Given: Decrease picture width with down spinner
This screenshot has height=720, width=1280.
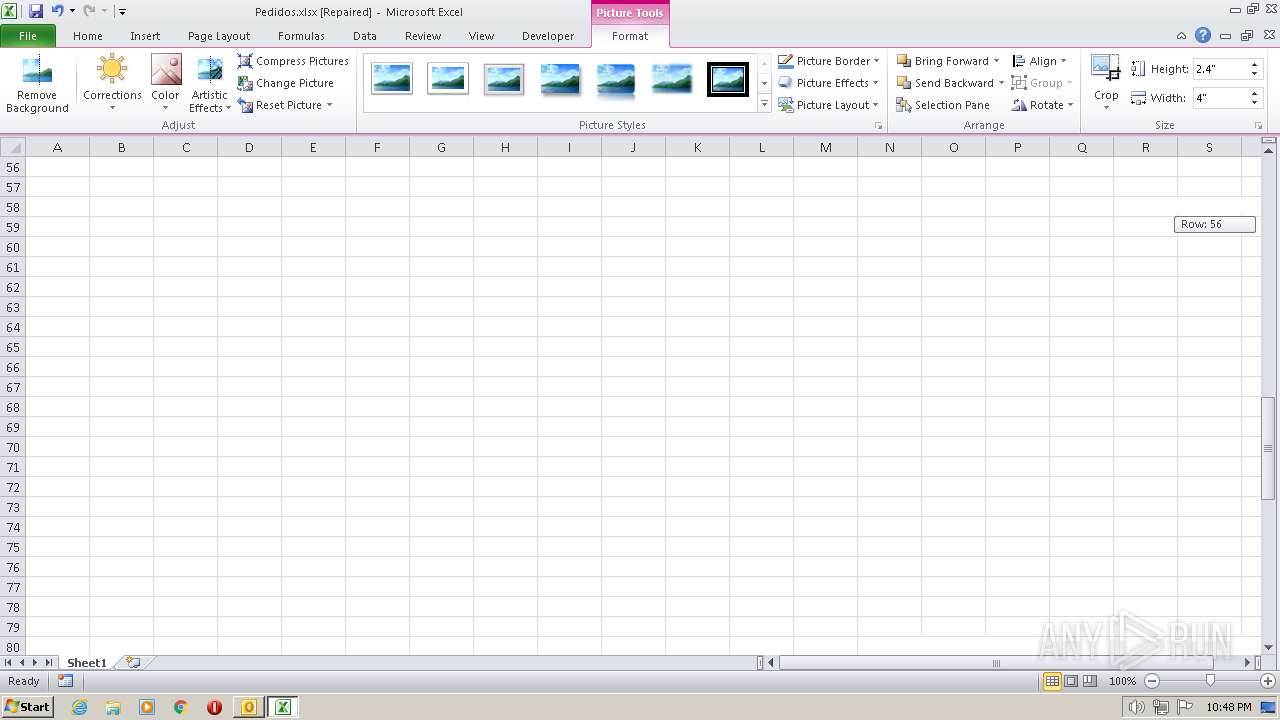Looking at the screenshot, I should (x=1254, y=103).
